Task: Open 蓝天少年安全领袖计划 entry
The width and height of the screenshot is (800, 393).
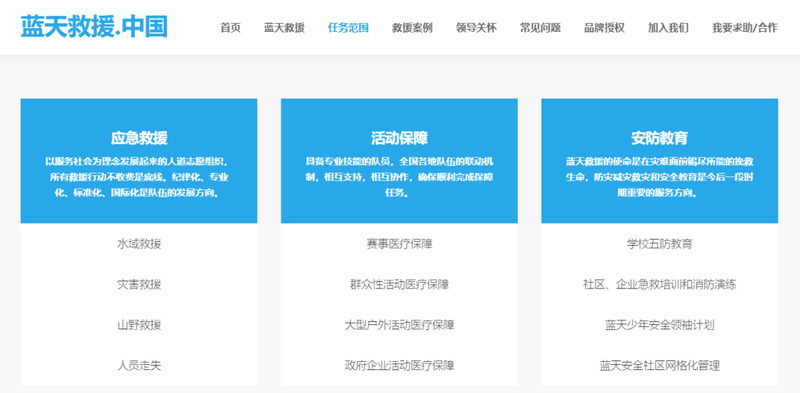Action: pos(660,325)
